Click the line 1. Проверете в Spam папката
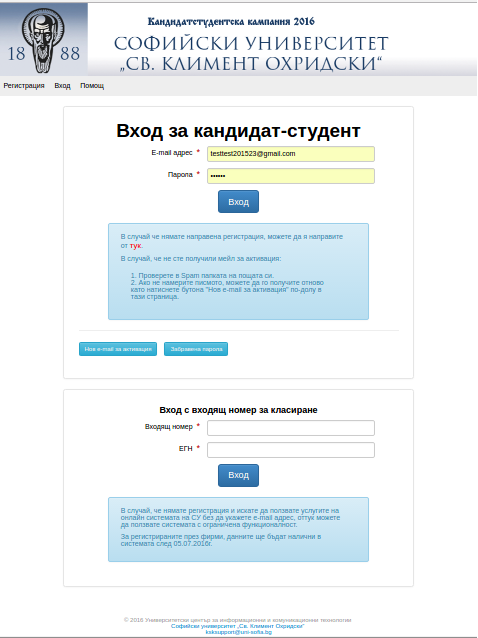This screenshot has width=478, height=638. pos(202,275)
